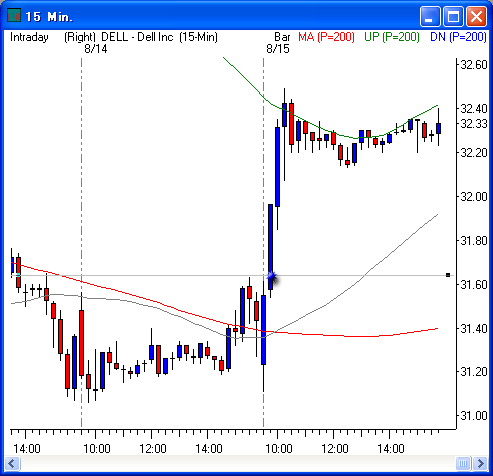Close the 15 Min. chart window
The width and height of the screenshot is (493, 476).
[476, 16]
